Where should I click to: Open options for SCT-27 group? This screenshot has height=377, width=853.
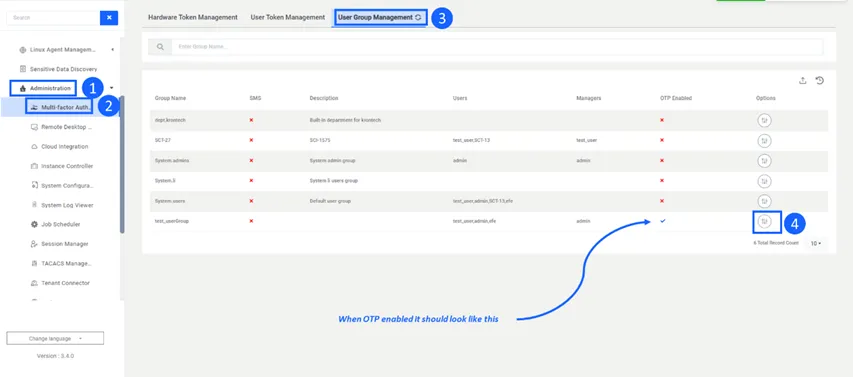click(764, 141)
